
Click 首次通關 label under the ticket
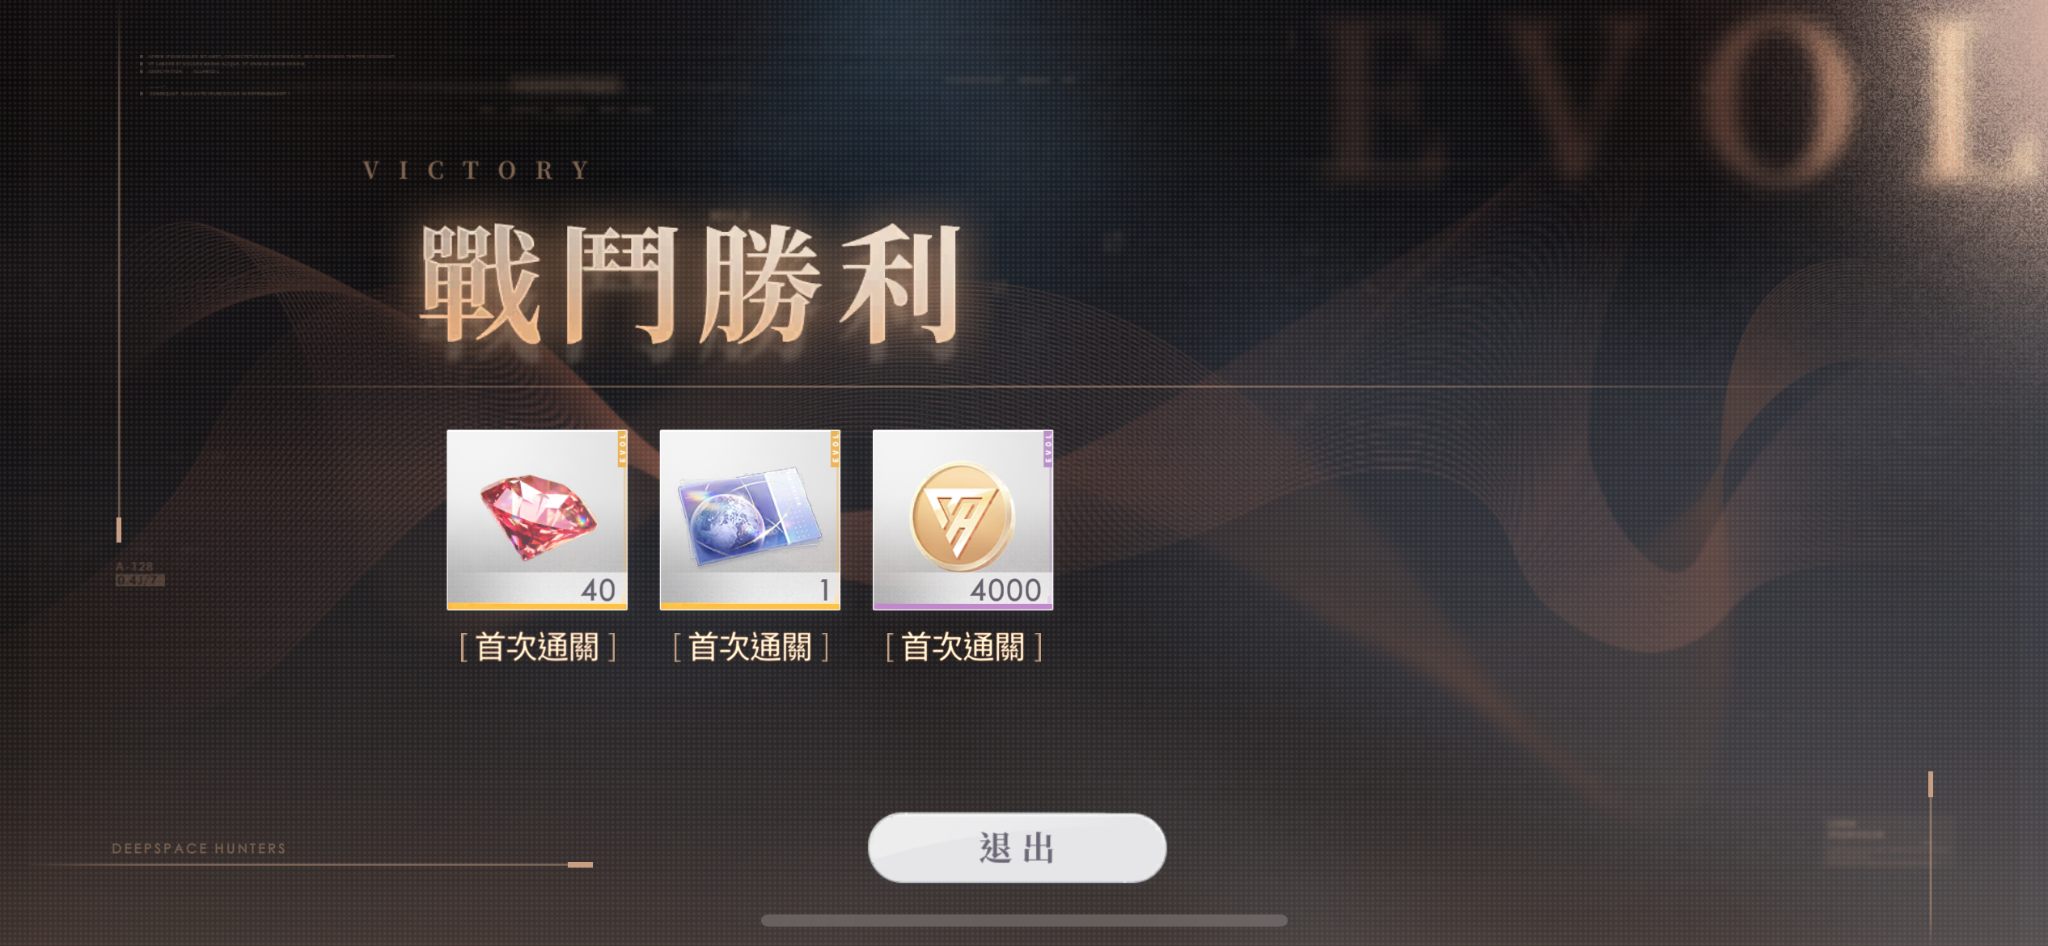pos(750,648)
